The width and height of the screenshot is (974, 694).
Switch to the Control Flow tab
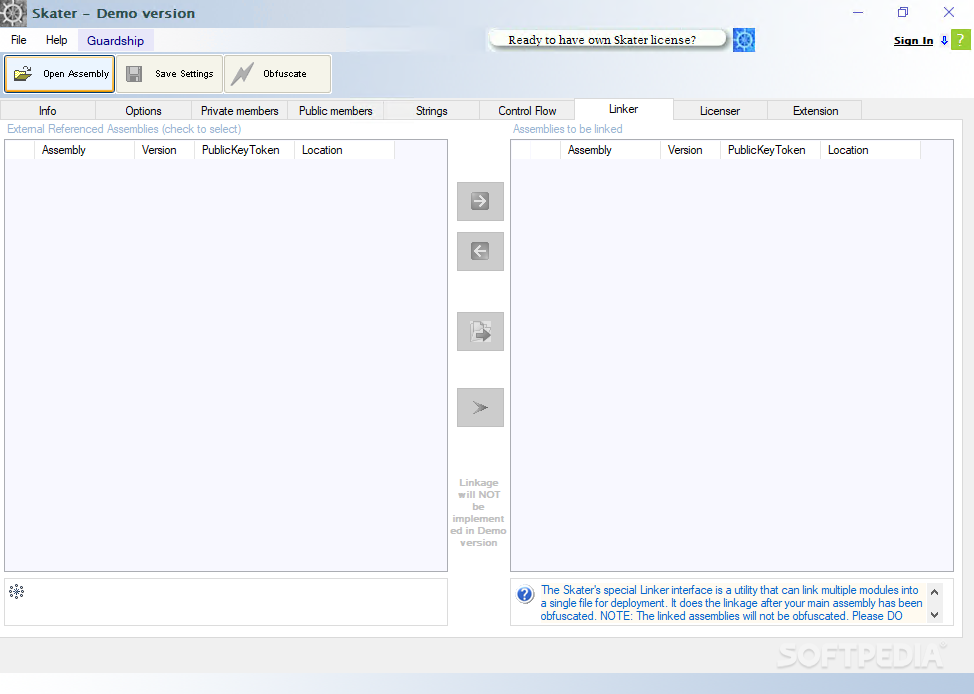[527, 111]
